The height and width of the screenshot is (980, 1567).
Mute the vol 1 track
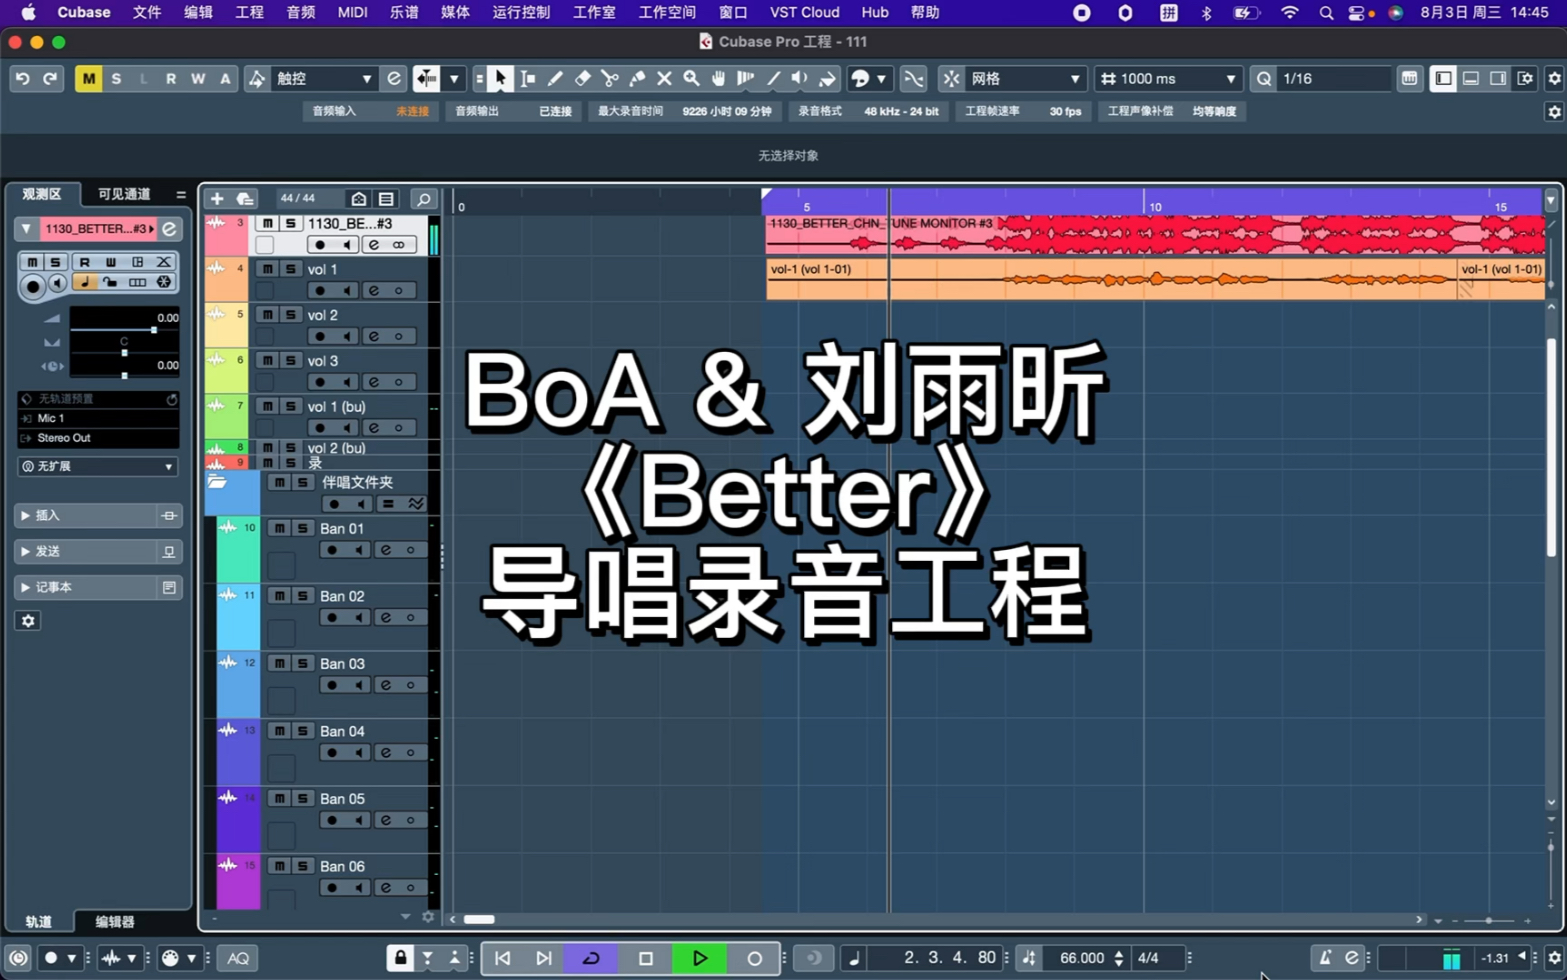tap(268, 269)
